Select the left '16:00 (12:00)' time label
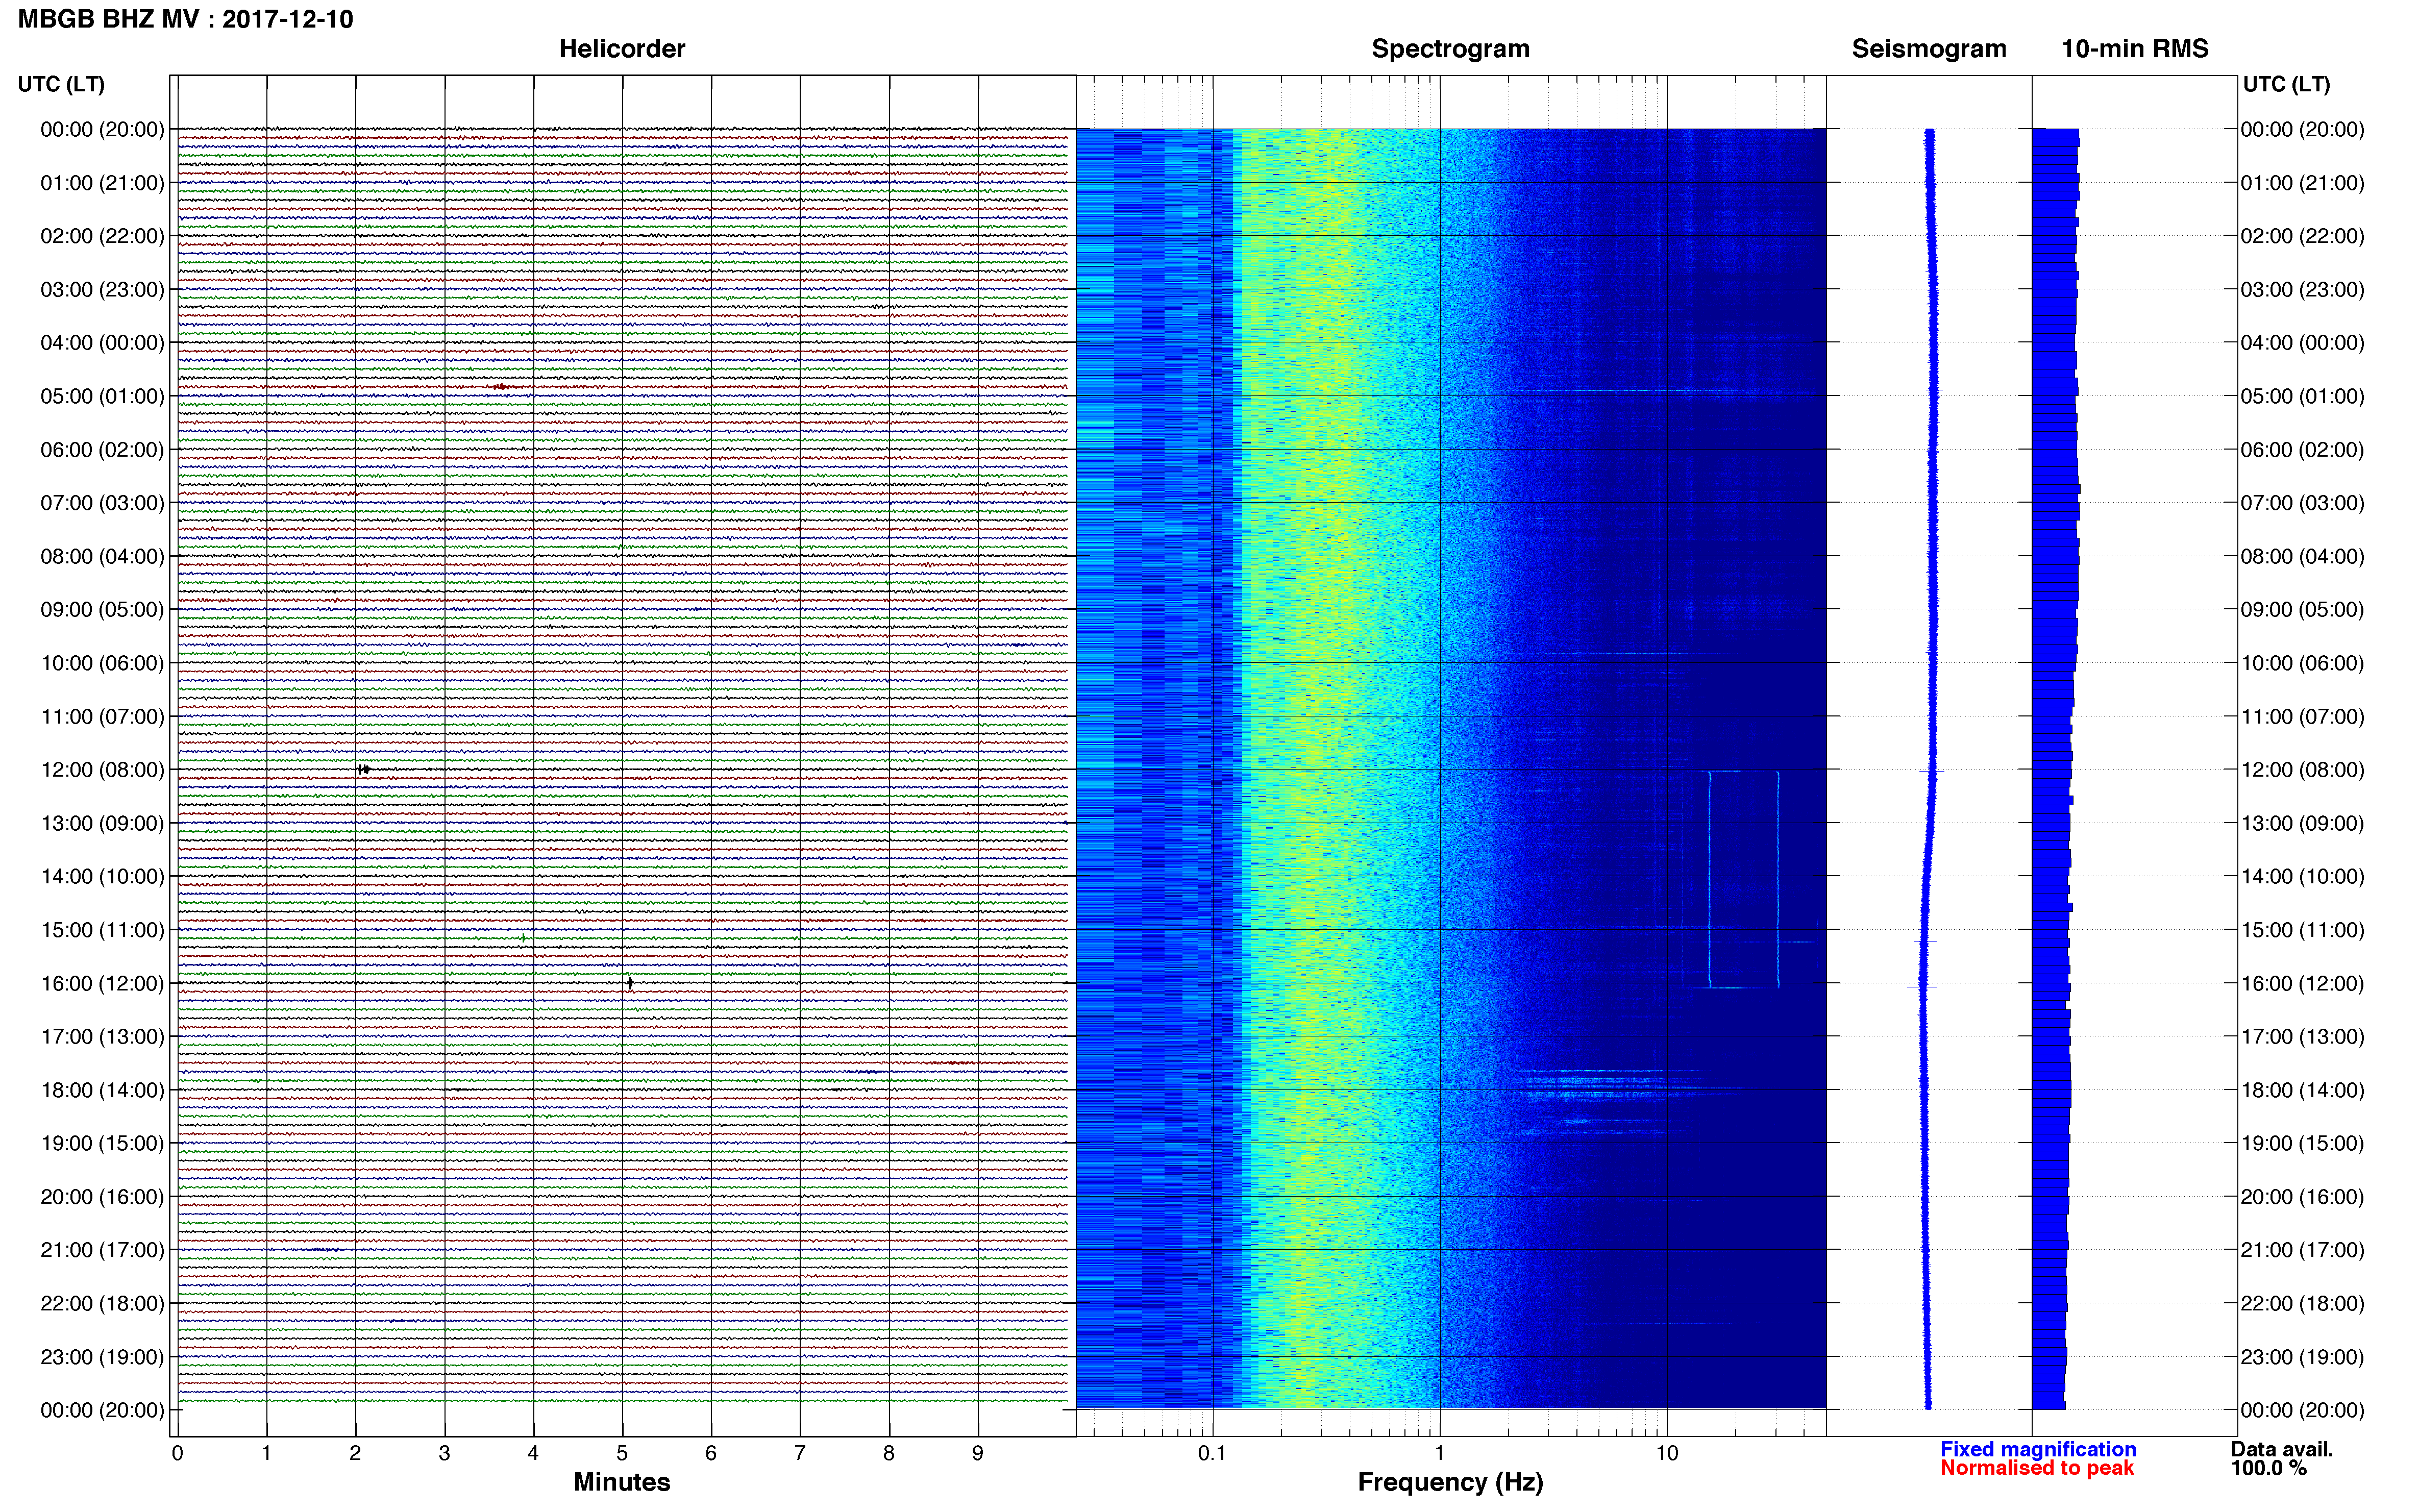Image resolution: width=2419 pixels, height=1512 pixels. tap(102, 983)
